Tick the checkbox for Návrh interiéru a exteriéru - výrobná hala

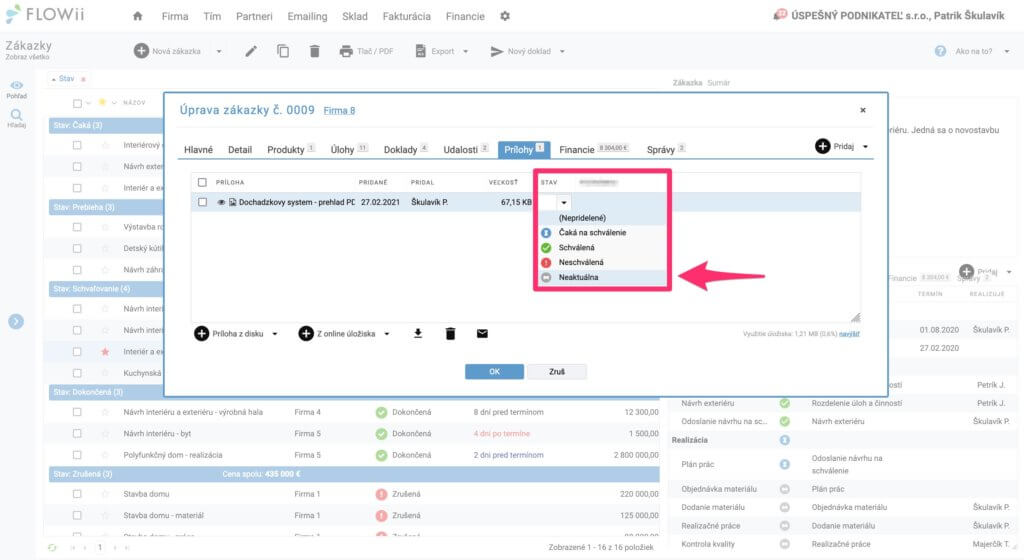pos(77,412)
